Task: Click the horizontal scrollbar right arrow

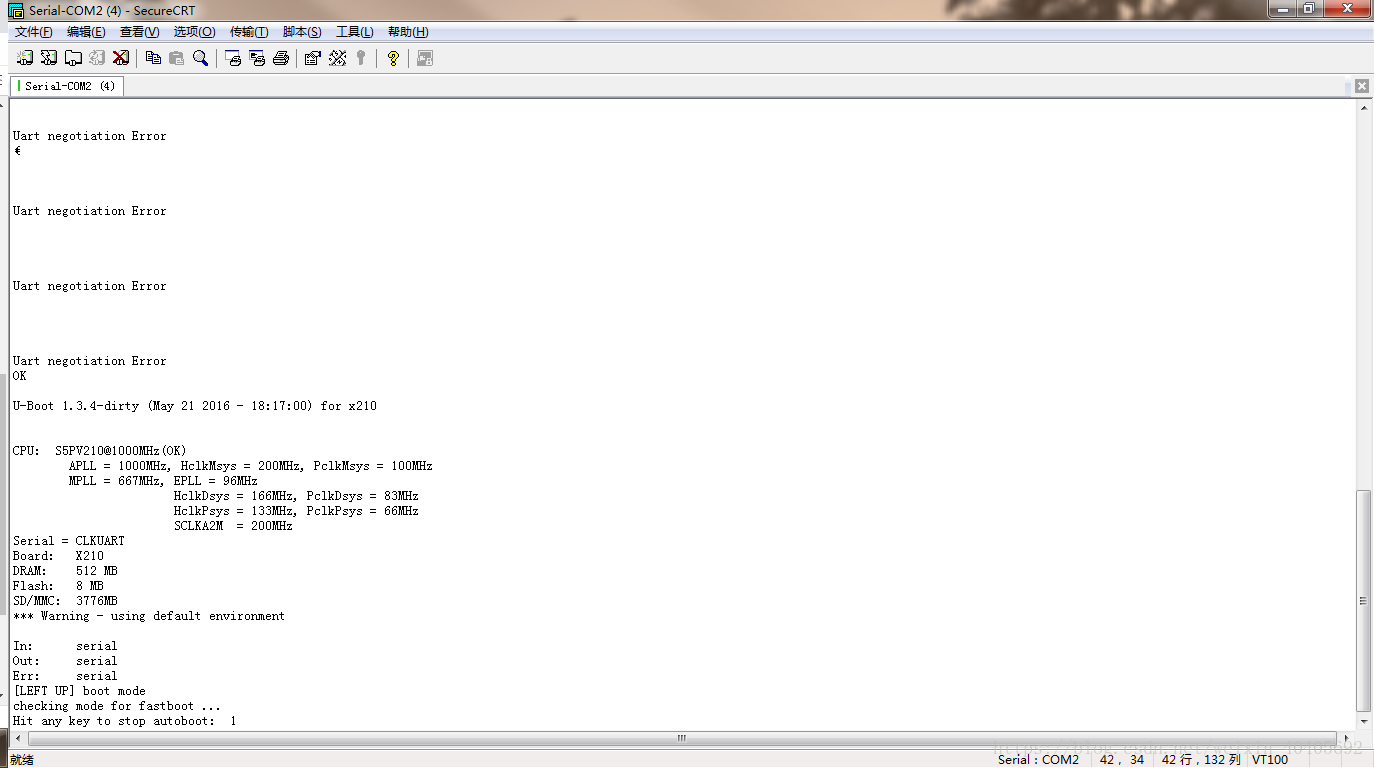Action: point(1349,738)
